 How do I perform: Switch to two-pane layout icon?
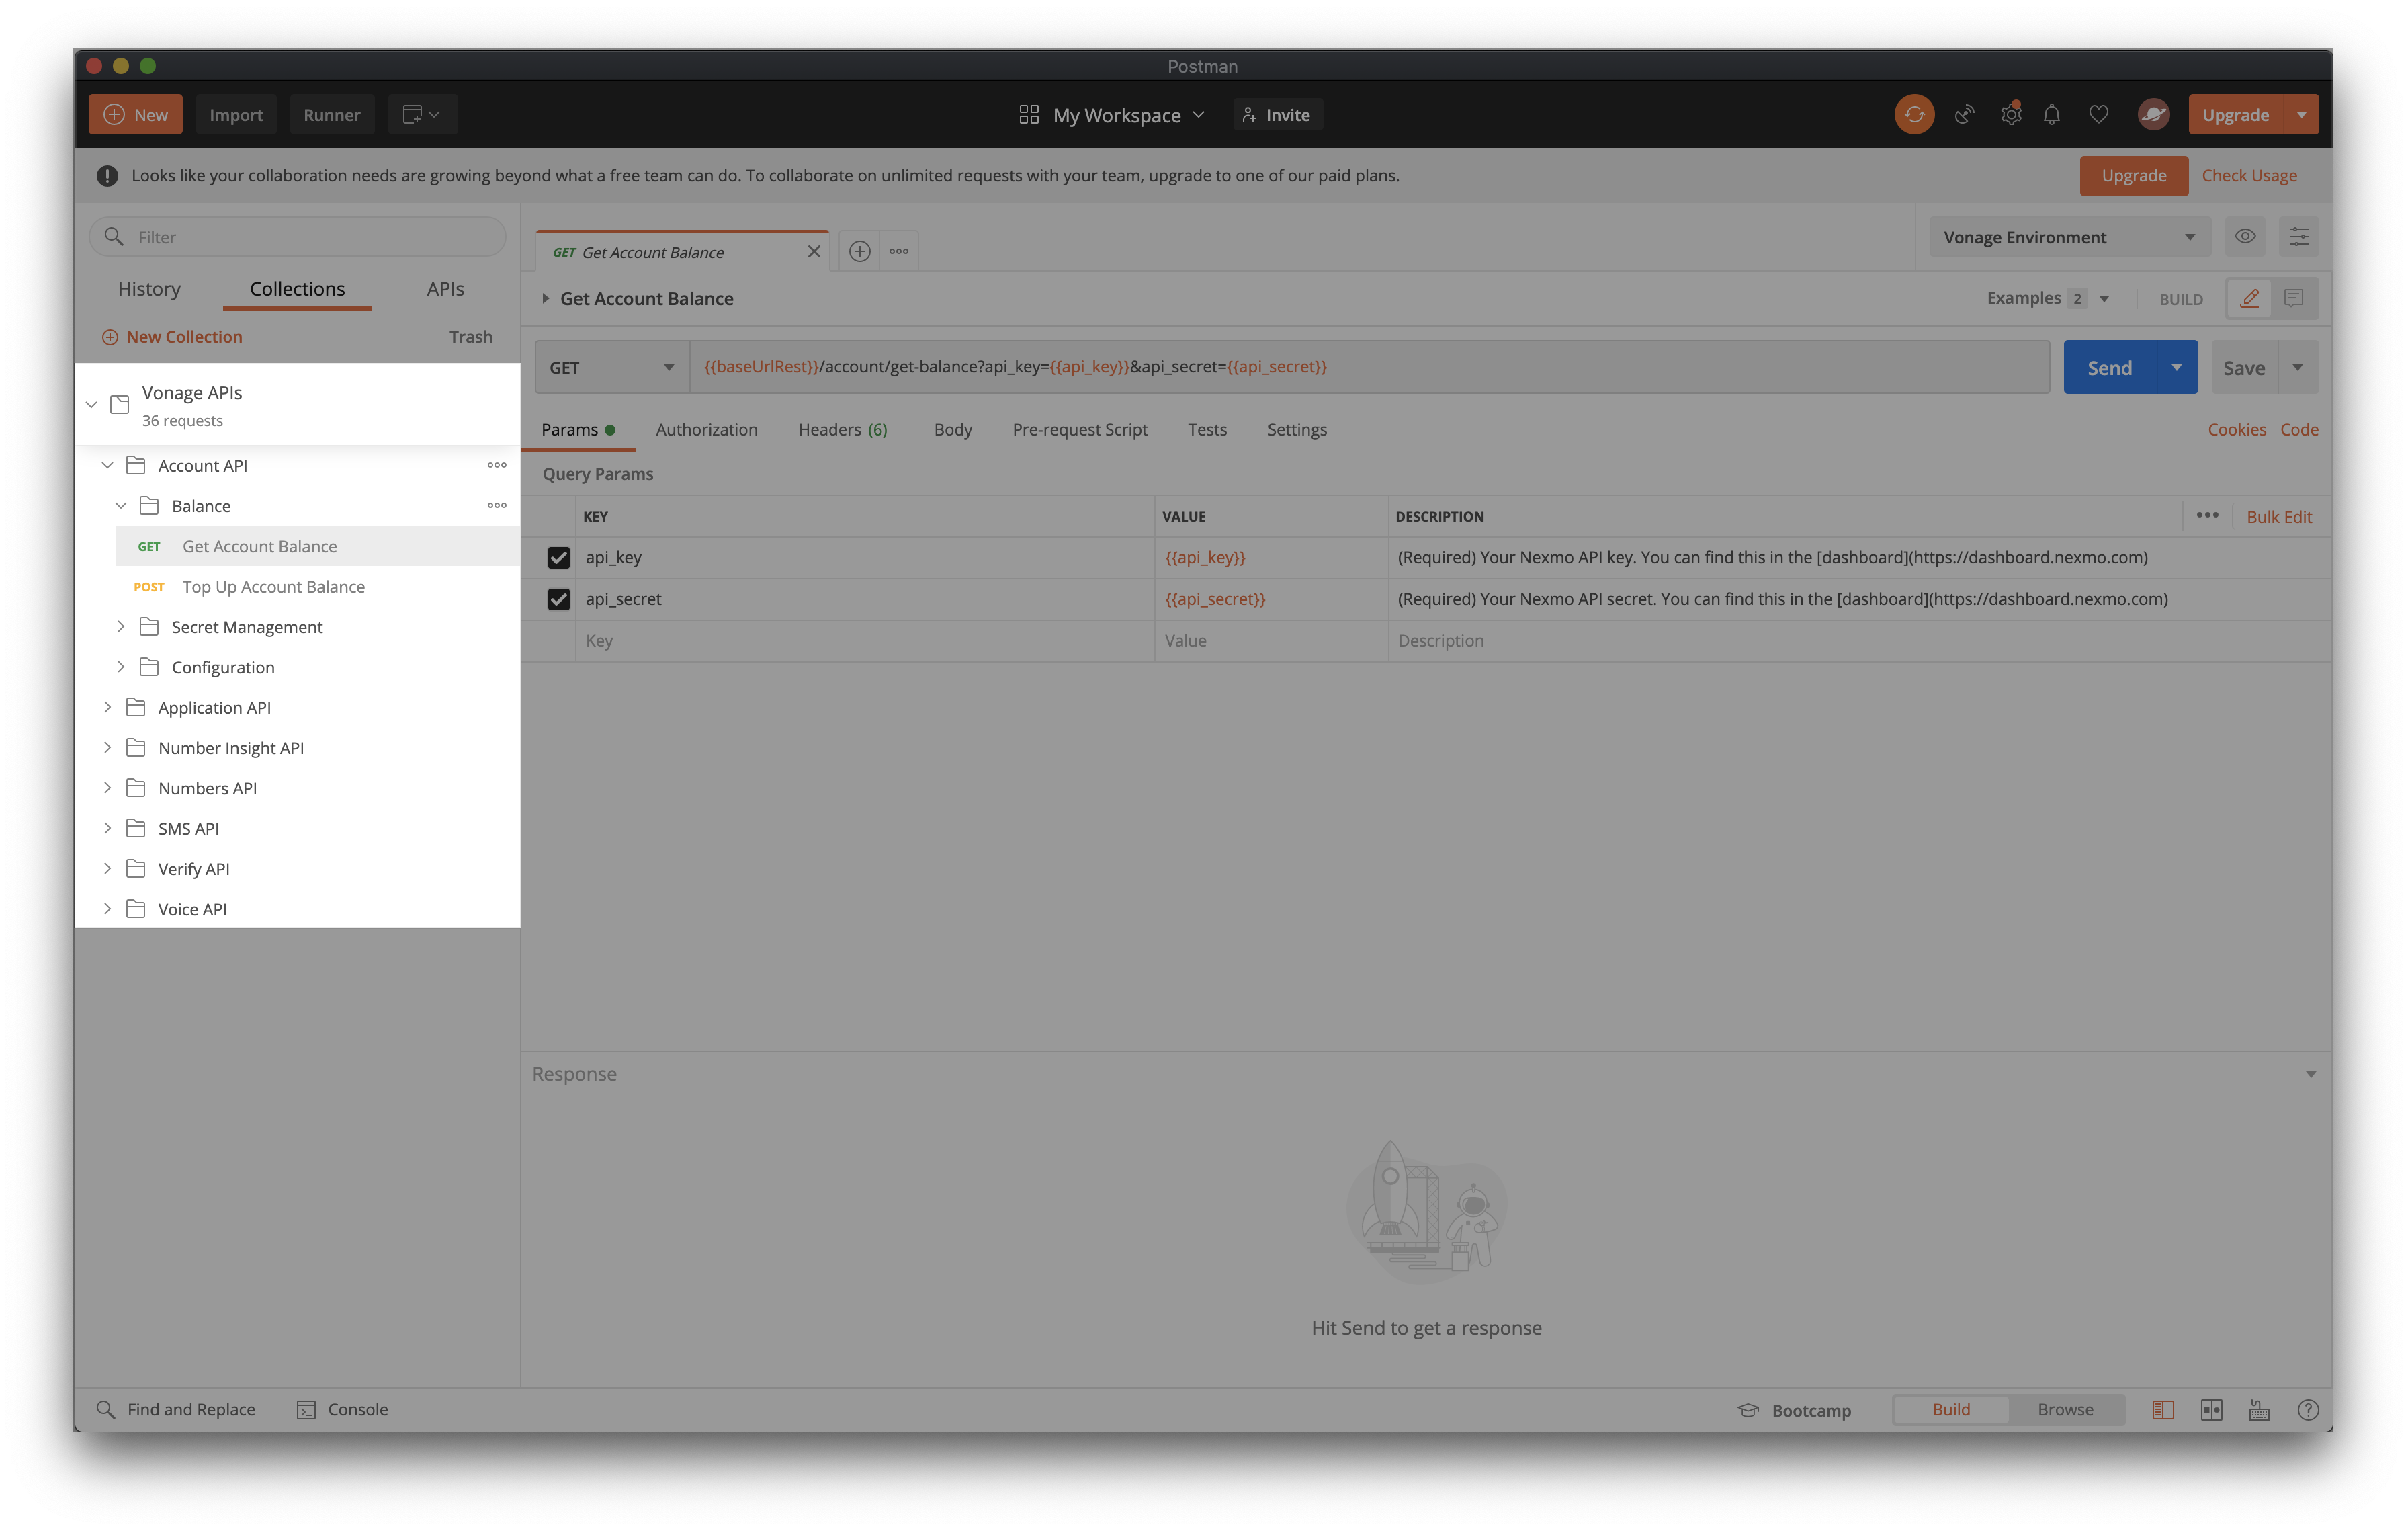coord(2211,1410)
